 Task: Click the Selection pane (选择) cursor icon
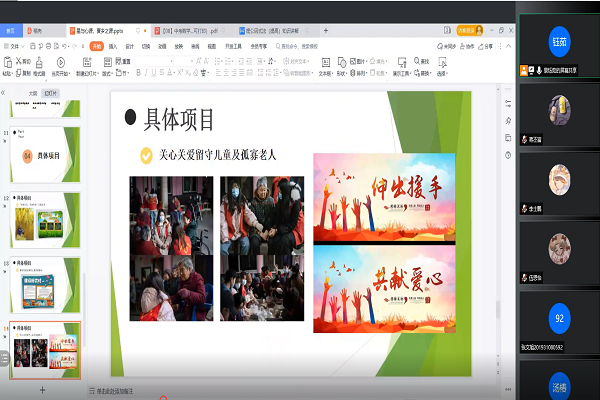pos(442,62)
